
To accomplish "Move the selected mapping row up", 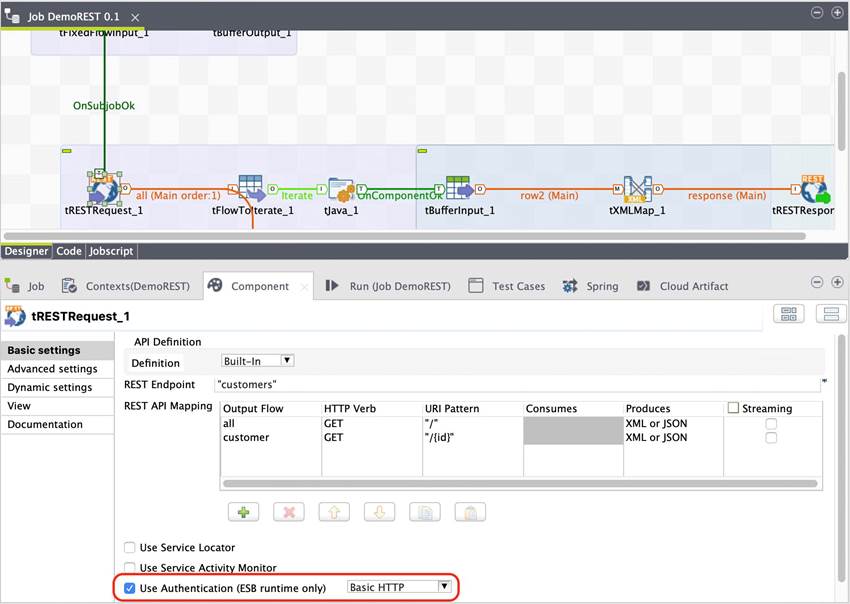I will (334, 511).
